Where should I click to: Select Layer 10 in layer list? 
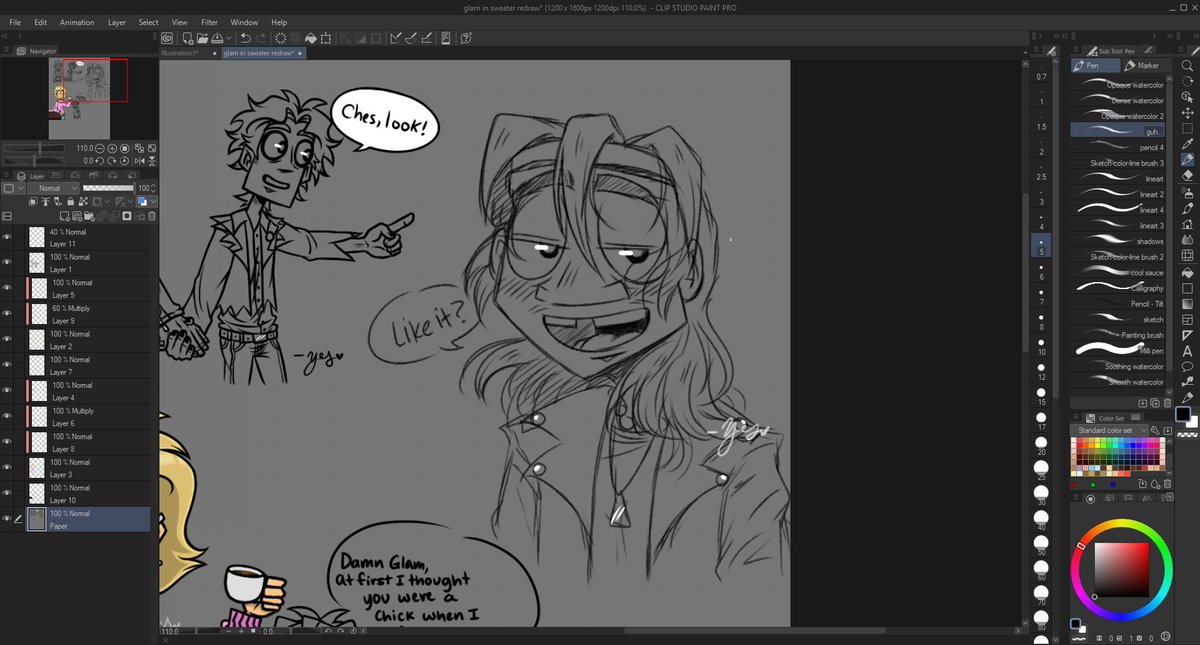[76, 494]
